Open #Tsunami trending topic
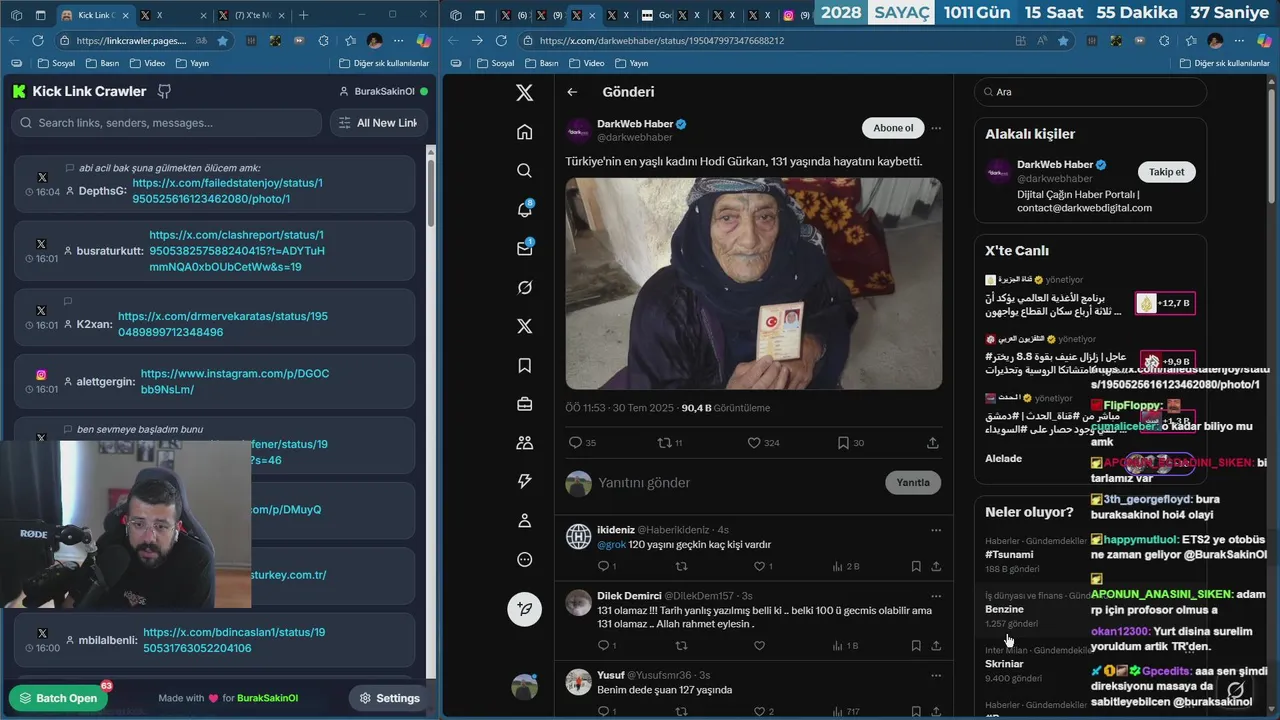This screenshot has width=1280, height=720. (1009, 554)
